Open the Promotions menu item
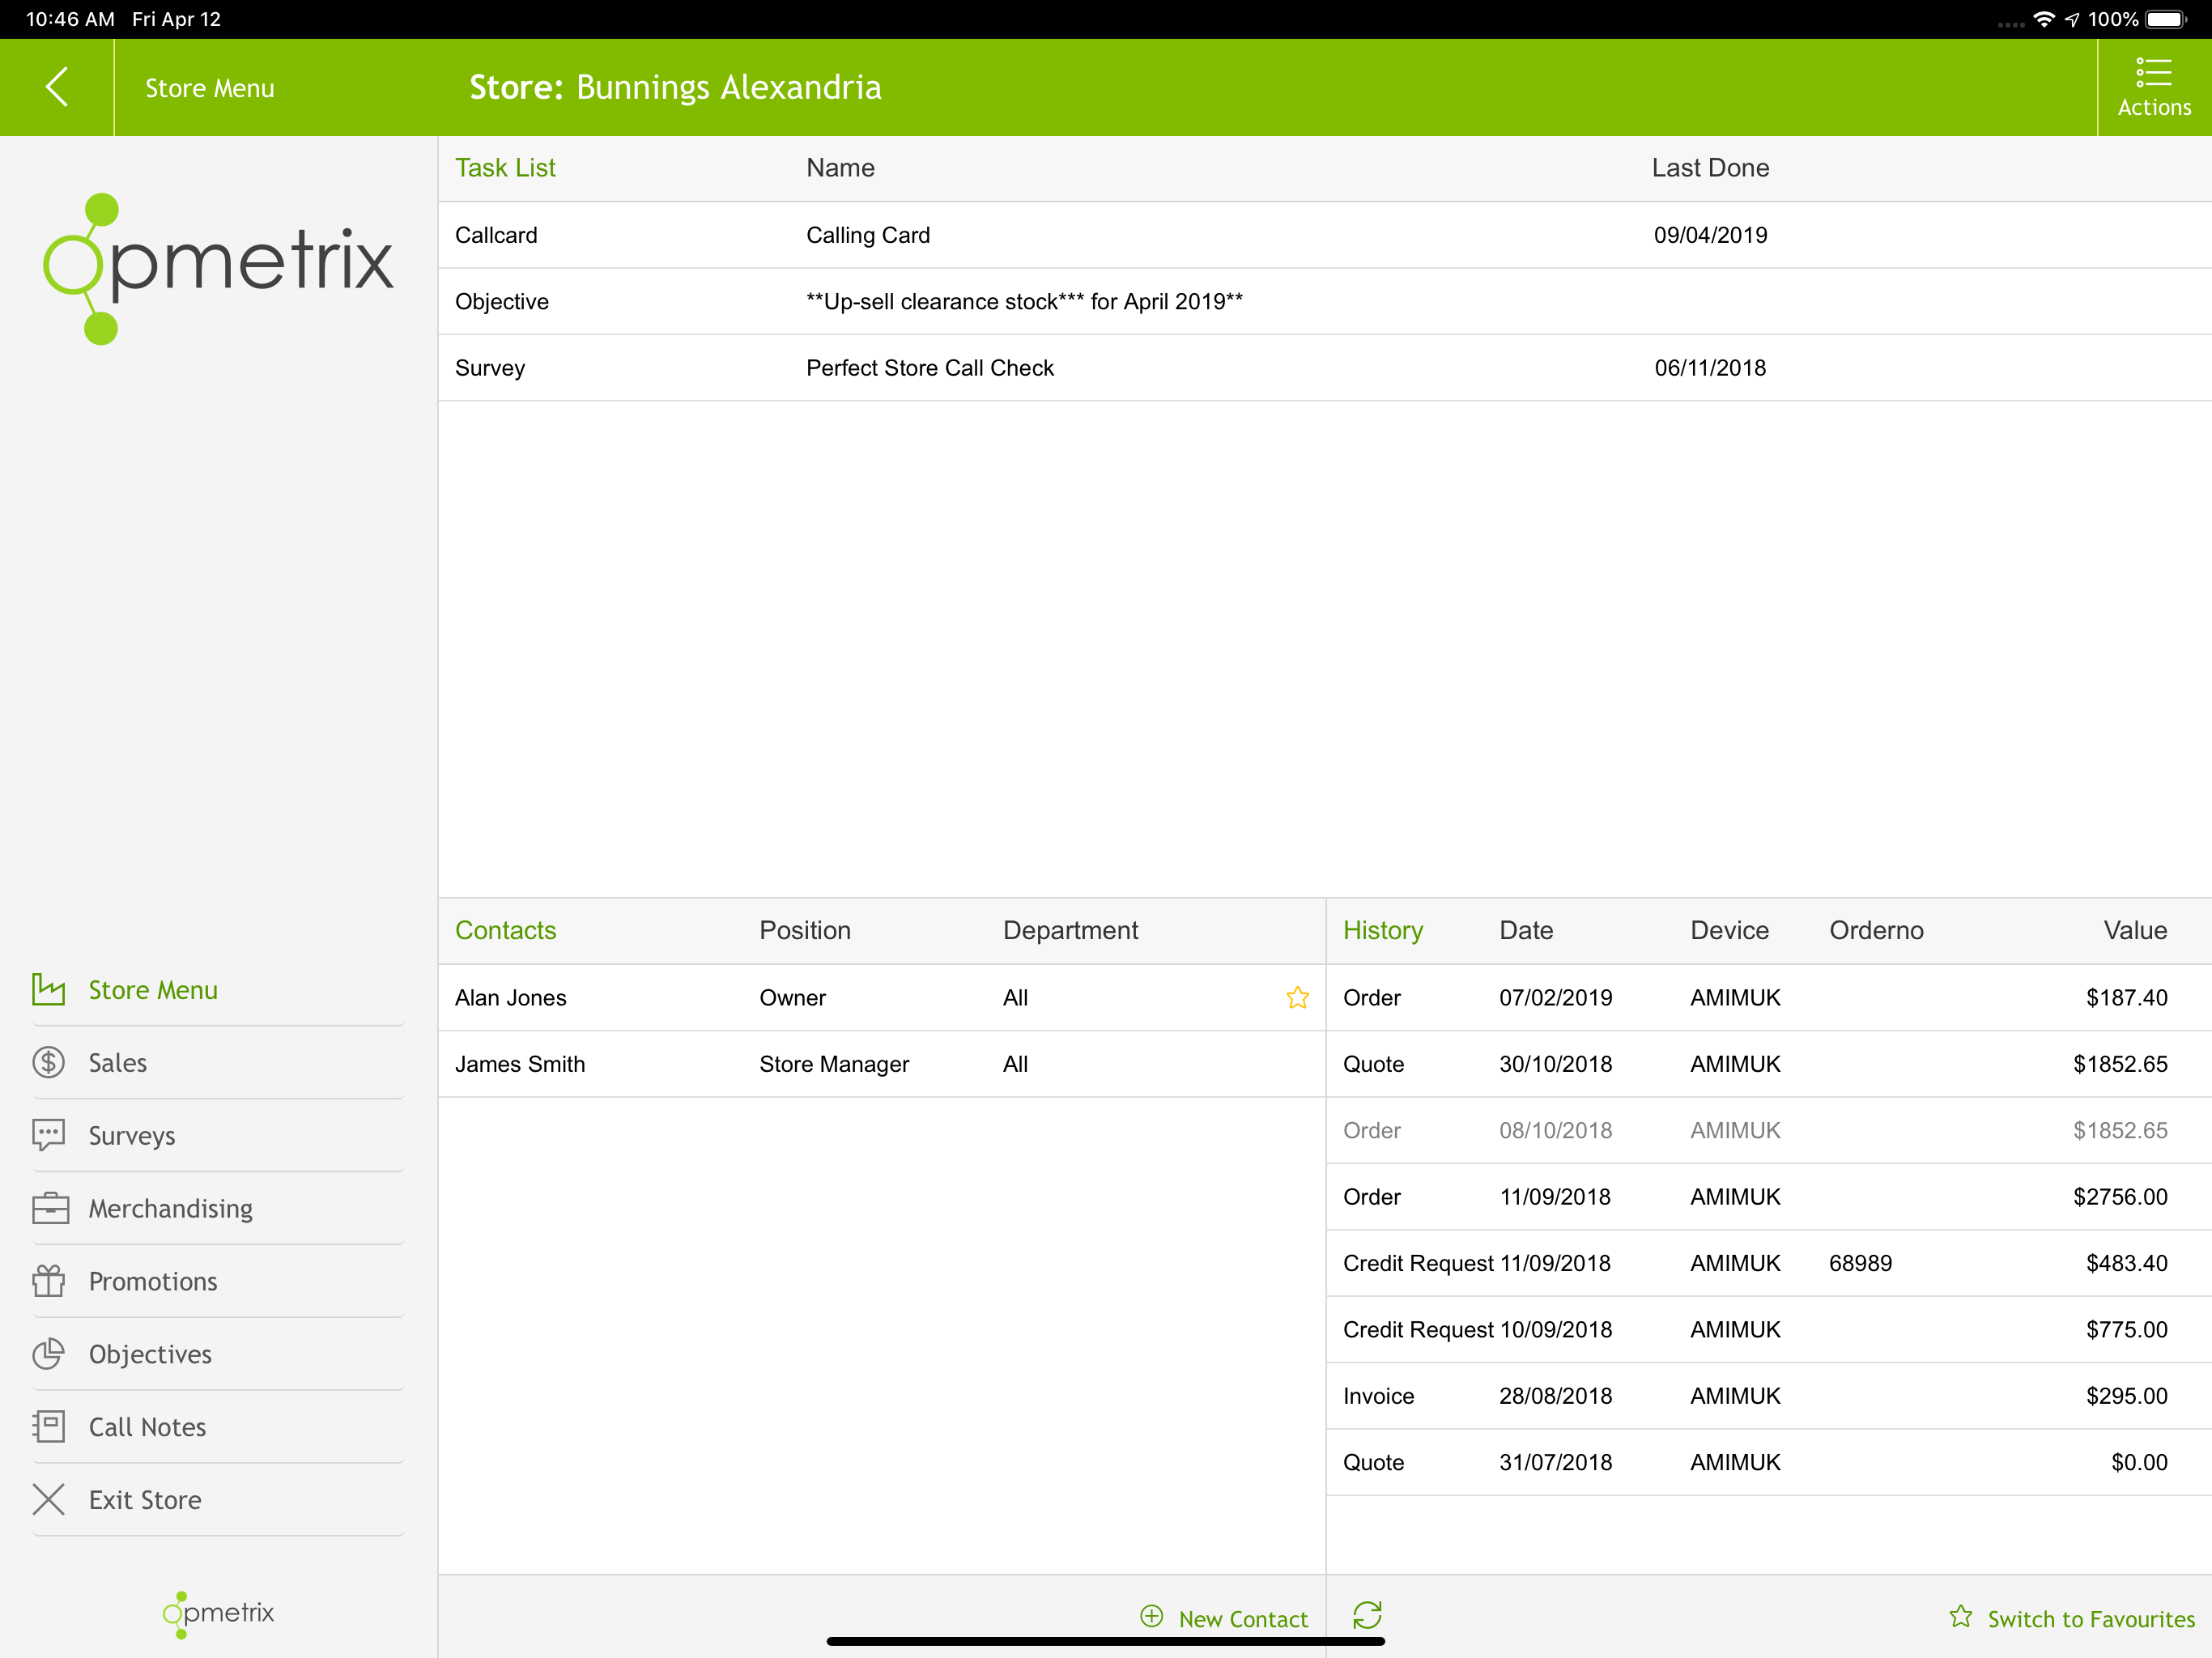 (x=217, y=1281)
